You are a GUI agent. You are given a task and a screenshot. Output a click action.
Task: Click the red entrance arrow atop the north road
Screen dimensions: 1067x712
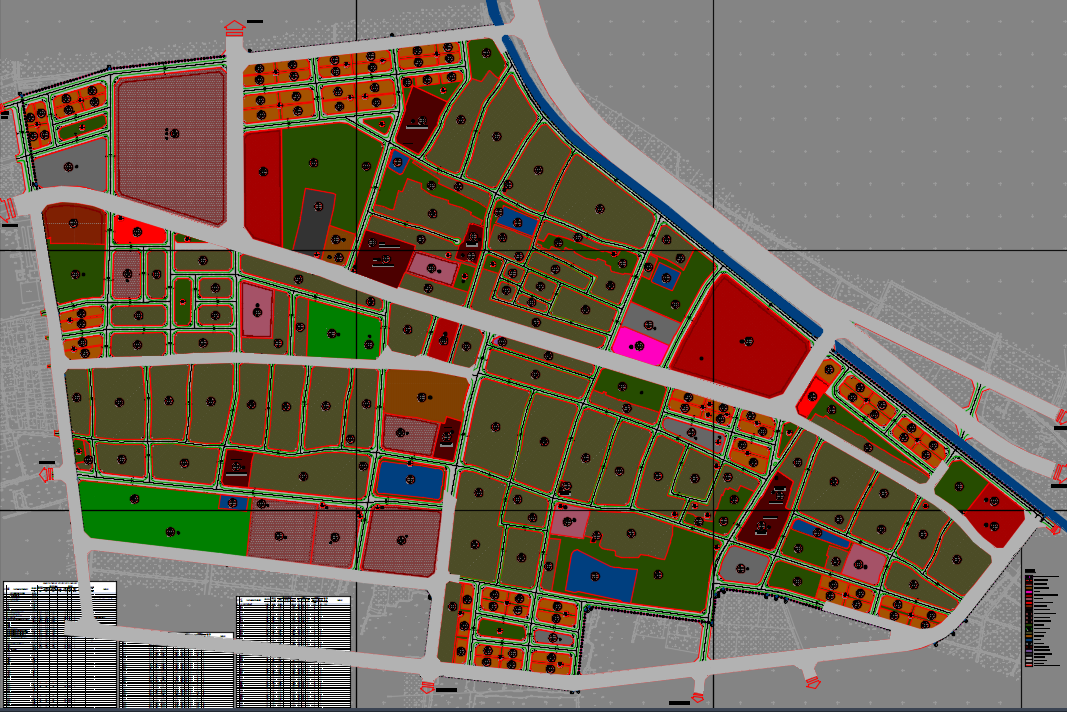click(234, 28)
